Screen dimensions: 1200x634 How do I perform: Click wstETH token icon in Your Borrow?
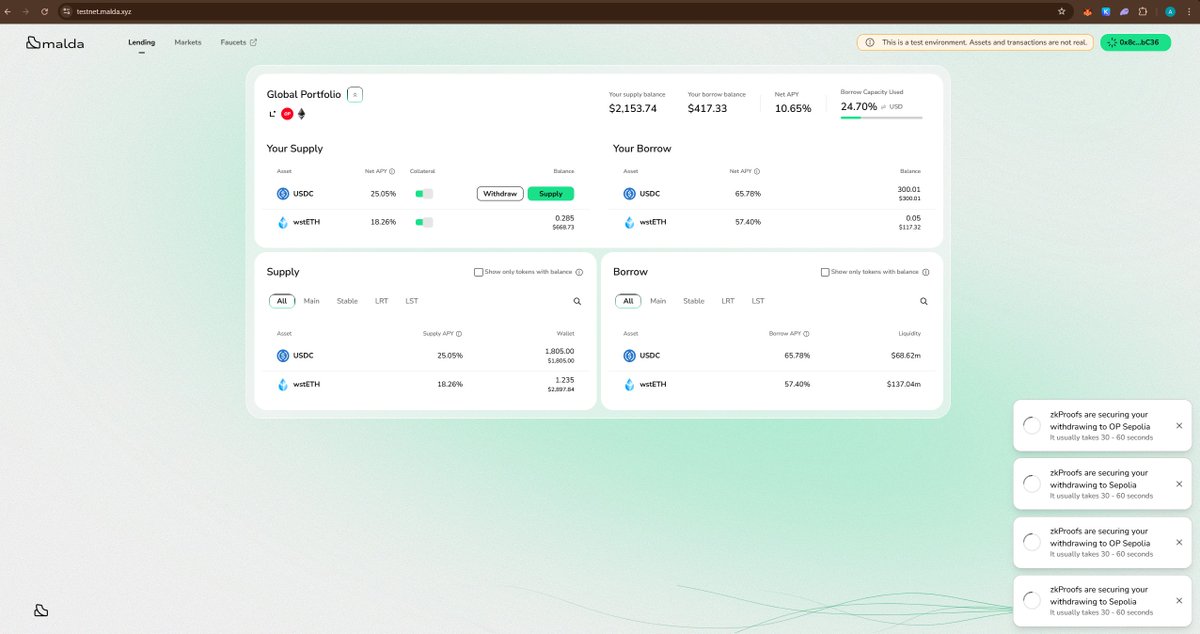point(629,222)
